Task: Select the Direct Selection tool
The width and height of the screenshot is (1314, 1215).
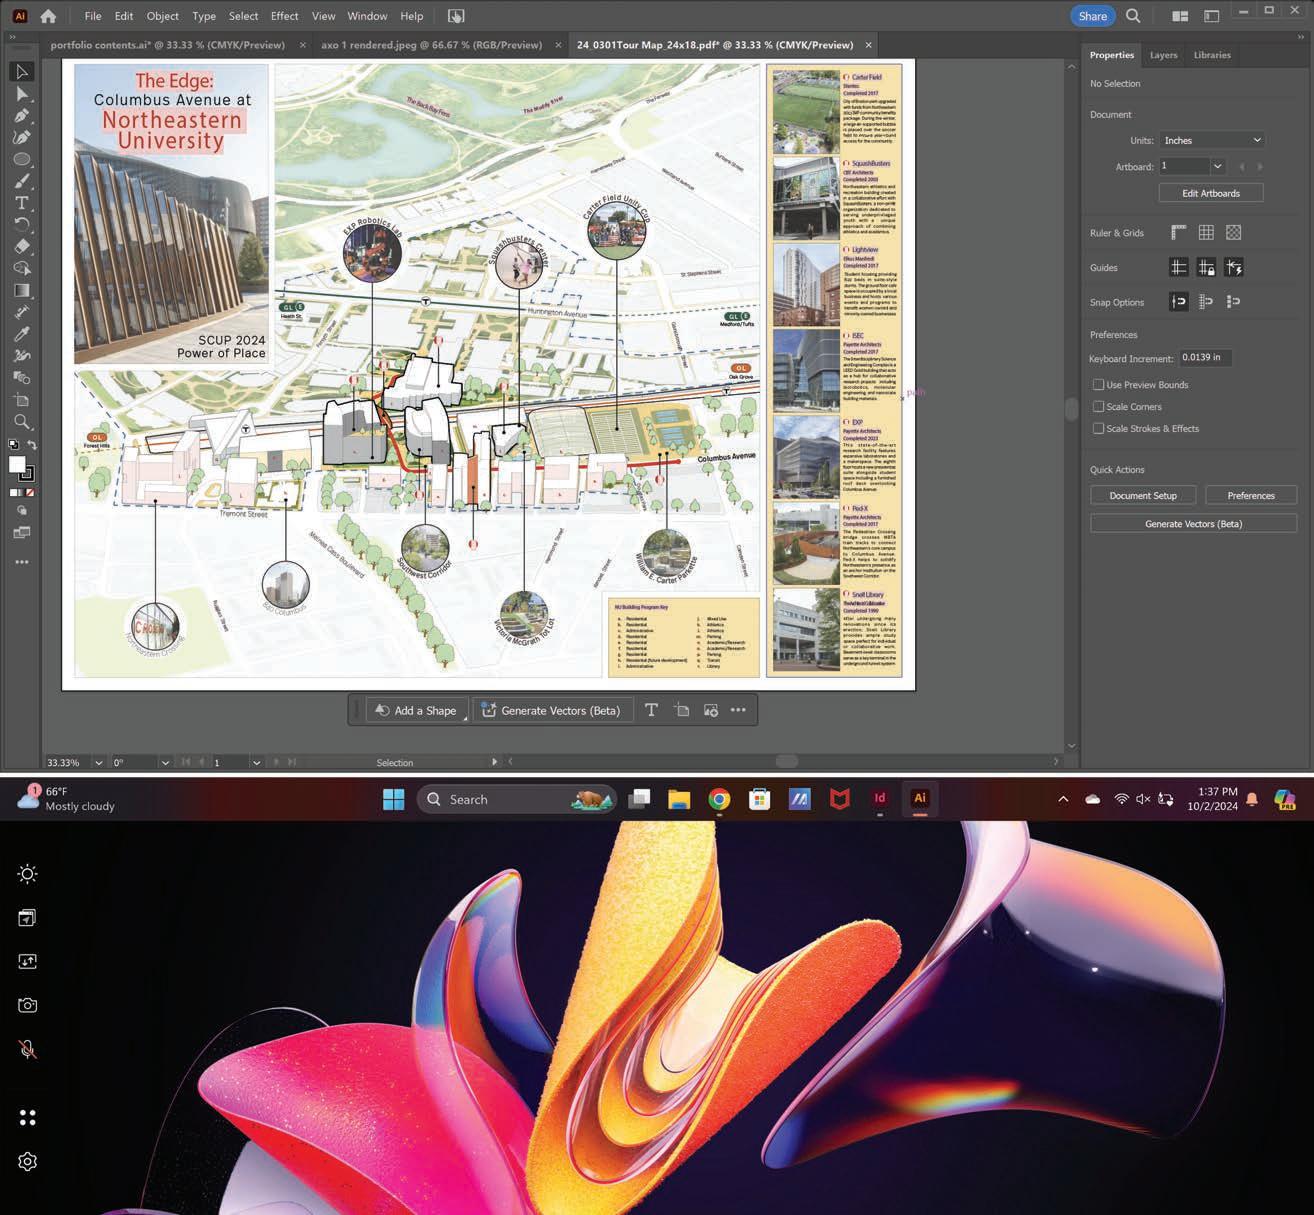Action: pos(21,94)
